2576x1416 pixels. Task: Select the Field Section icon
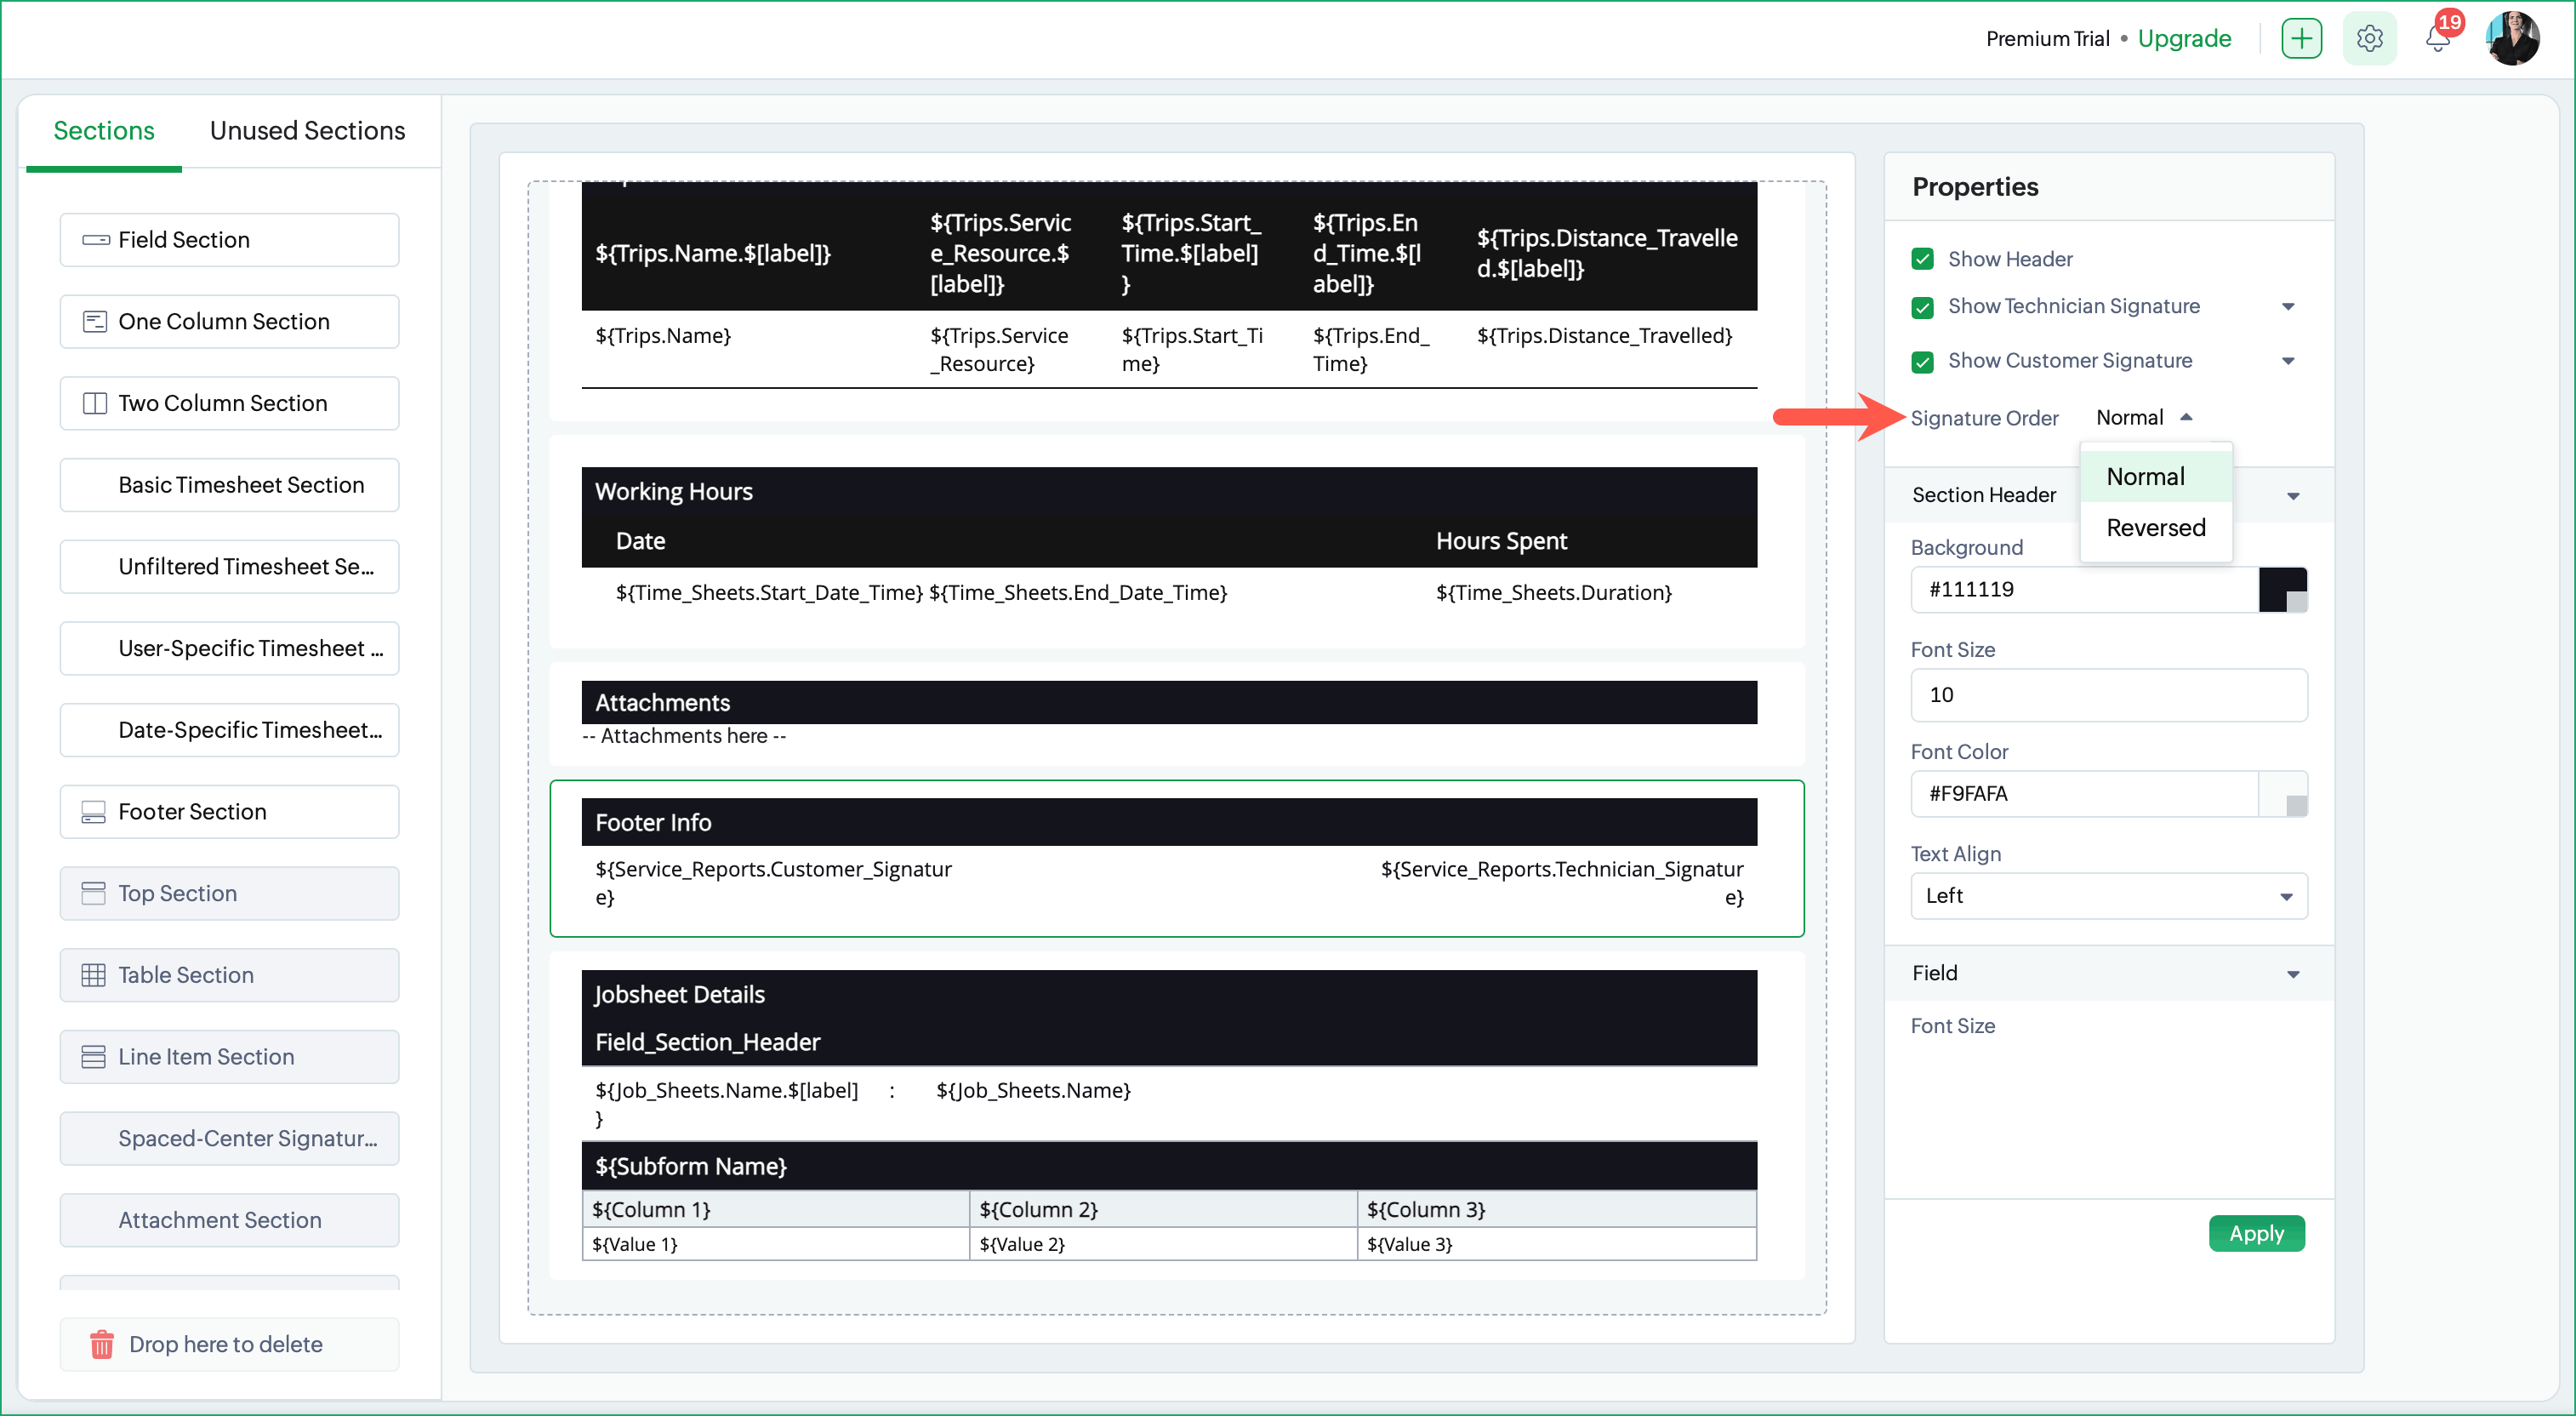[96, 240]
